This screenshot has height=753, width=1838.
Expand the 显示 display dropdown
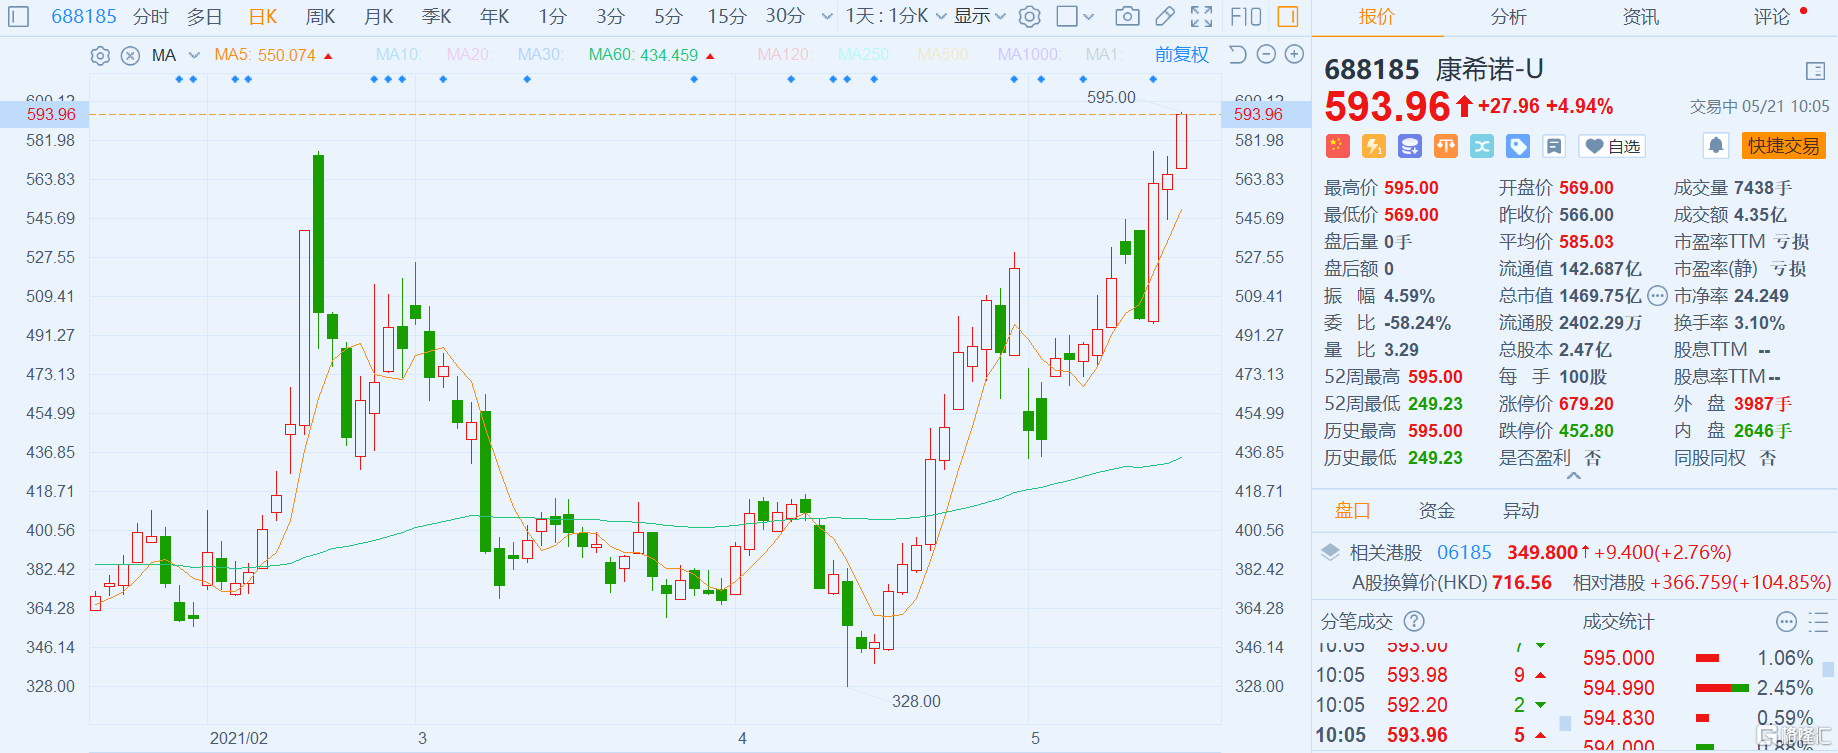[x=980, y=17]
